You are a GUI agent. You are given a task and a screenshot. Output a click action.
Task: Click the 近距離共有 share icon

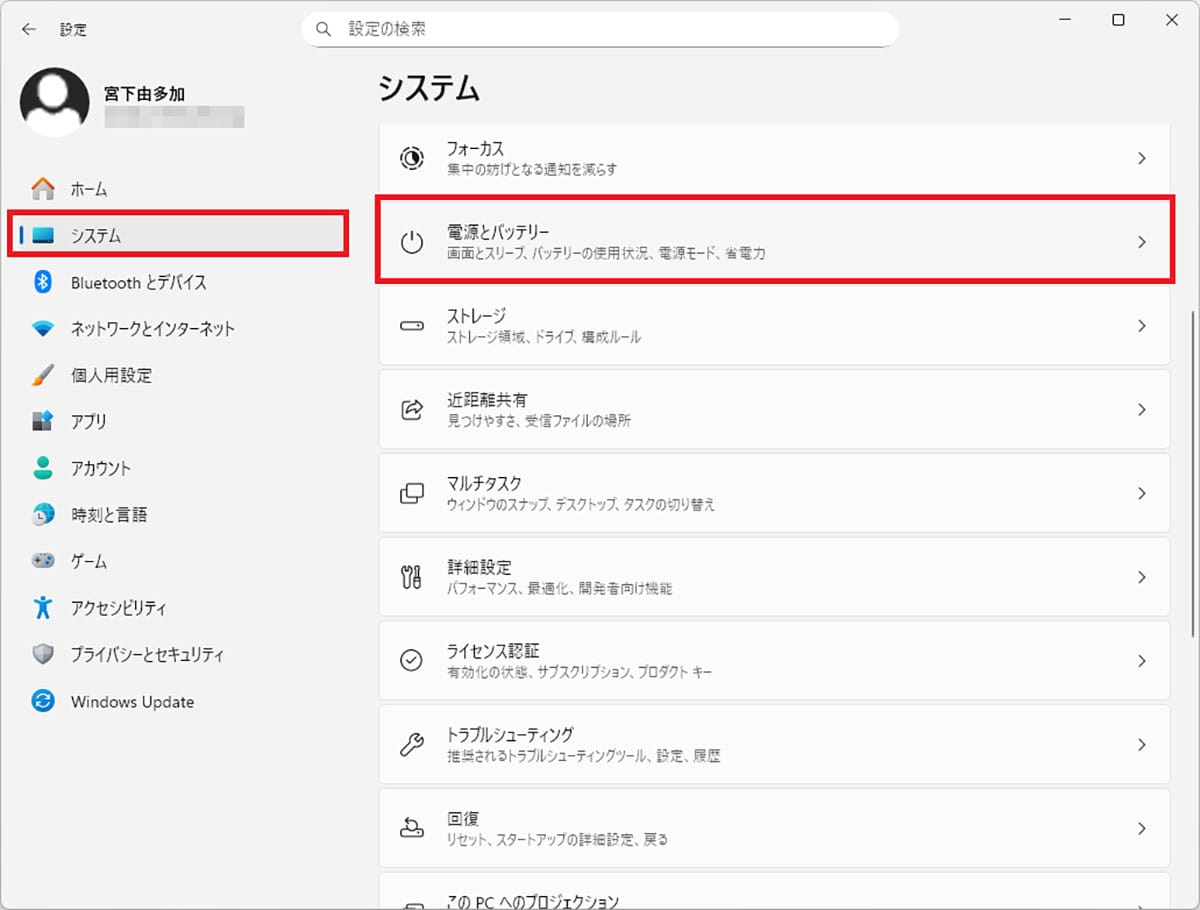click(413, 409)
